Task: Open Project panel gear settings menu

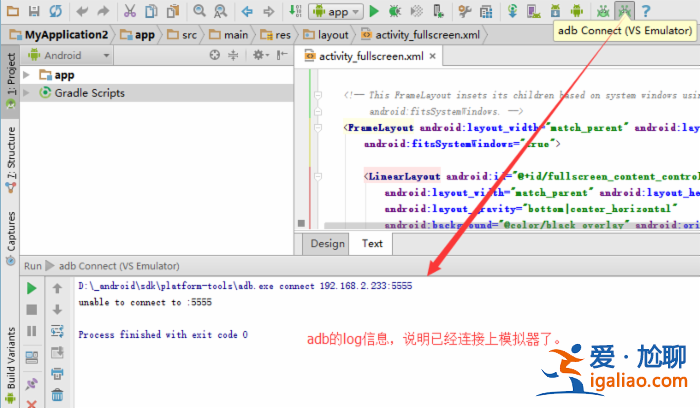Action: [x=261, y=55]
